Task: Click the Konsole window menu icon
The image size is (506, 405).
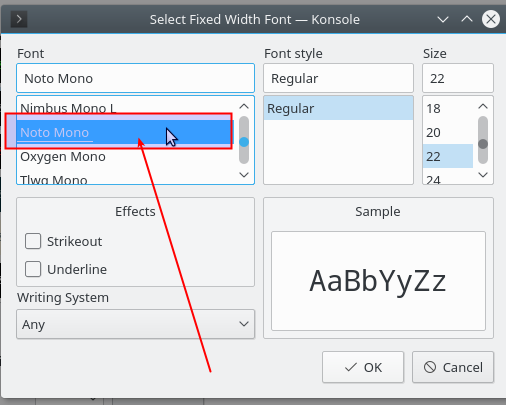Action: tap(19, 19)
